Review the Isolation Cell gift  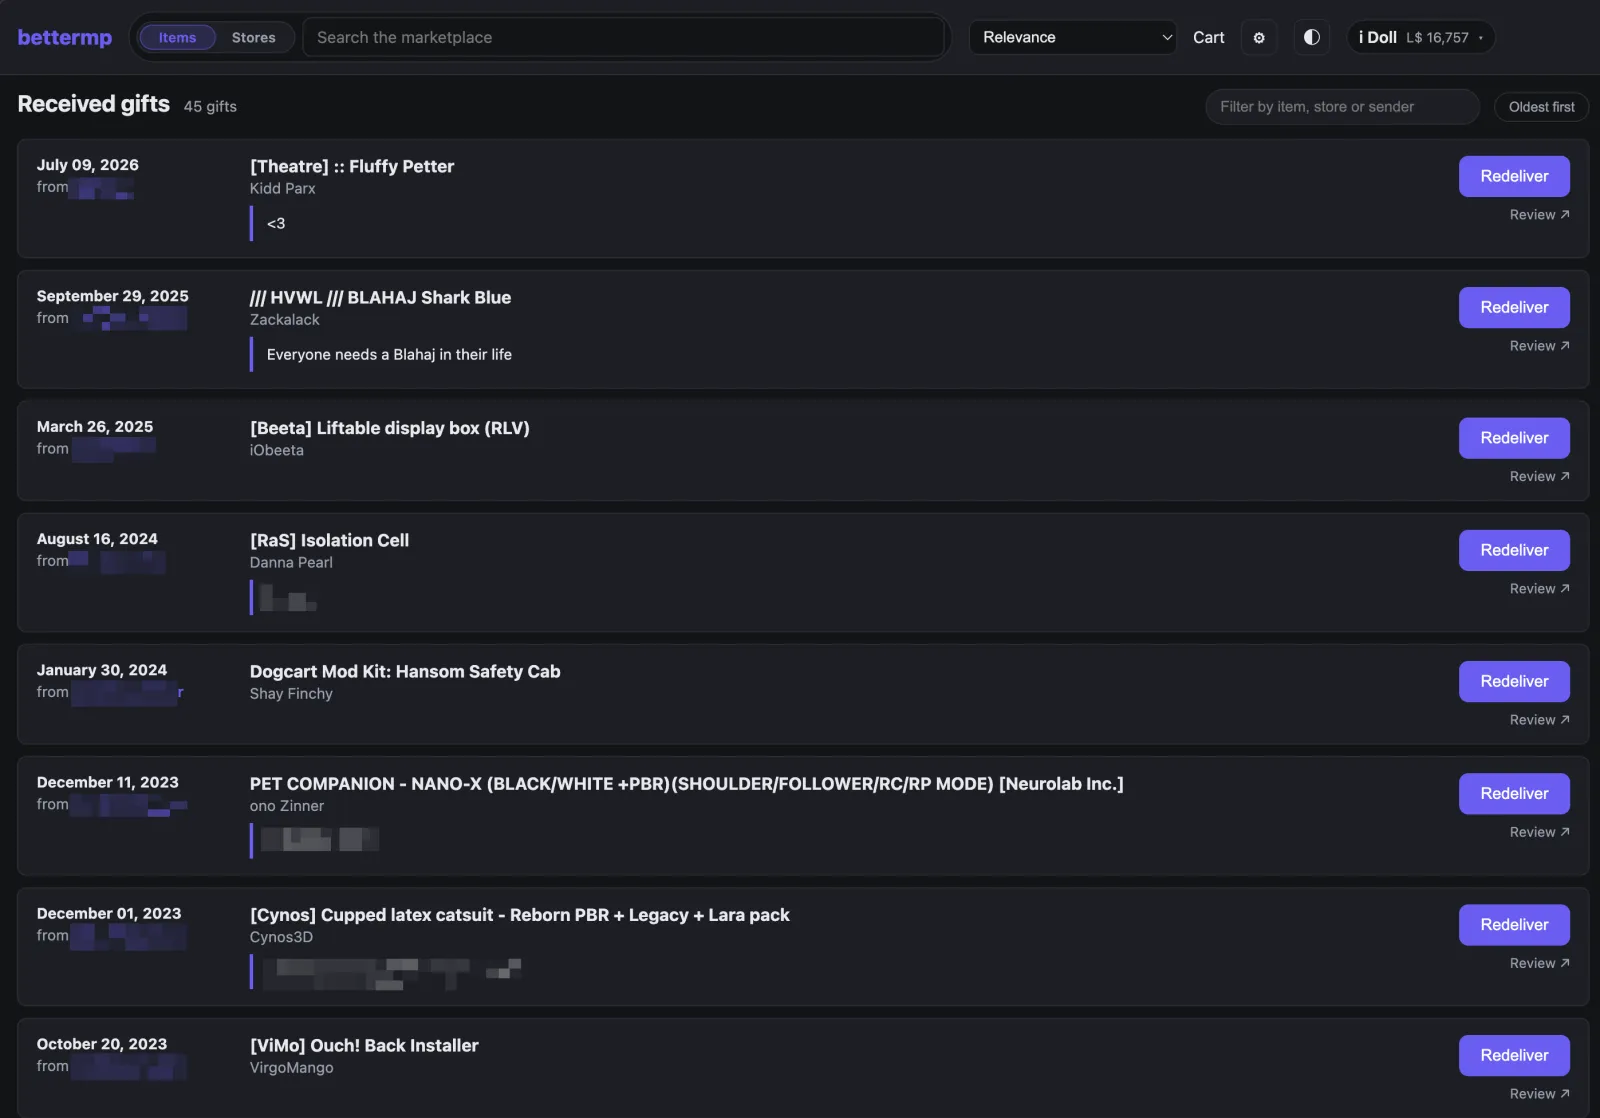[x=1539, y=589]
